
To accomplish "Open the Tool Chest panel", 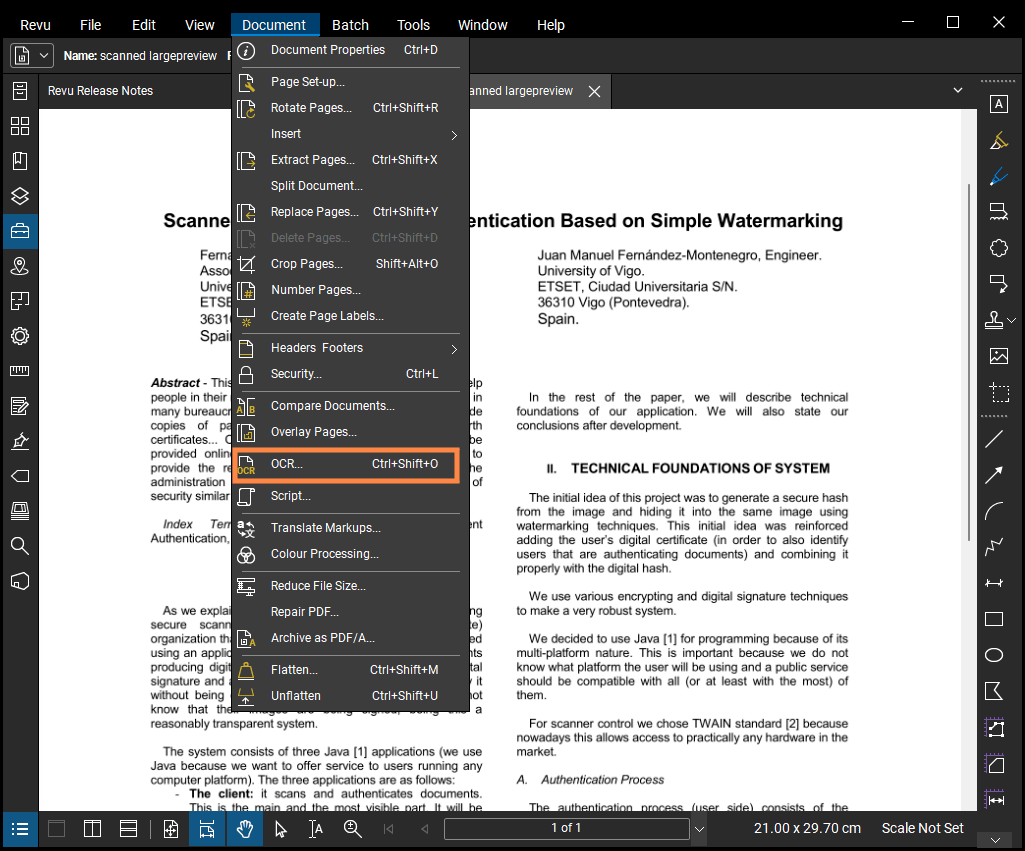I will click(x=19, y=231).
